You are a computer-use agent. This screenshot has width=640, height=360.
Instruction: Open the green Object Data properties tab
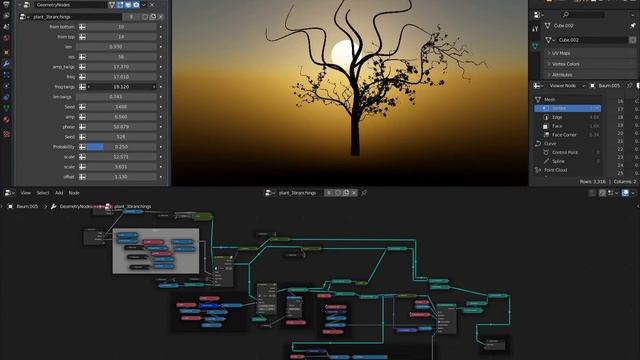pos(6,108)
